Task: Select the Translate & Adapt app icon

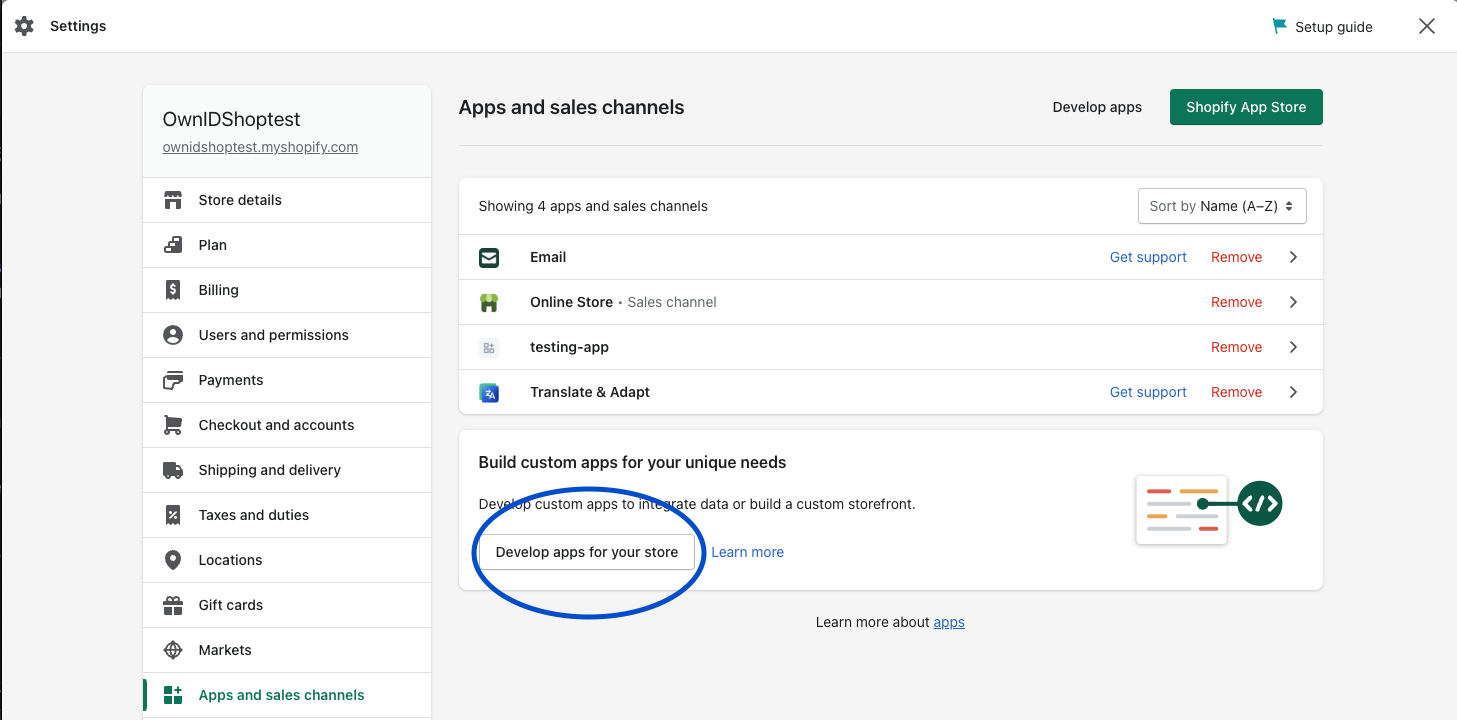Action: pyautogui.click(x=489, y=392)
